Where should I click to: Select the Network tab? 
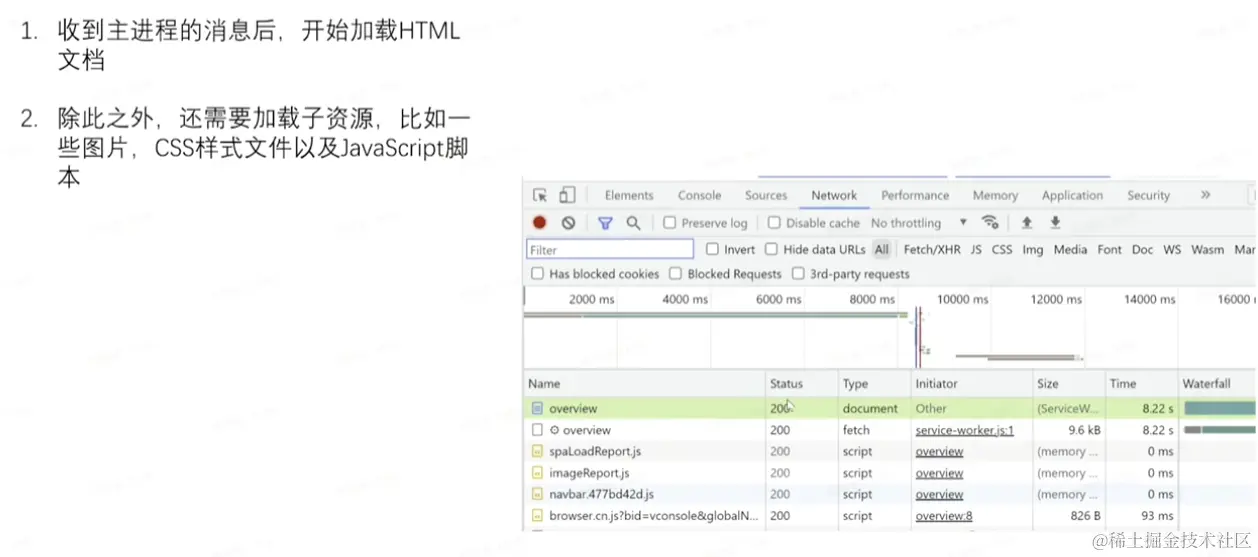[834, 195]
